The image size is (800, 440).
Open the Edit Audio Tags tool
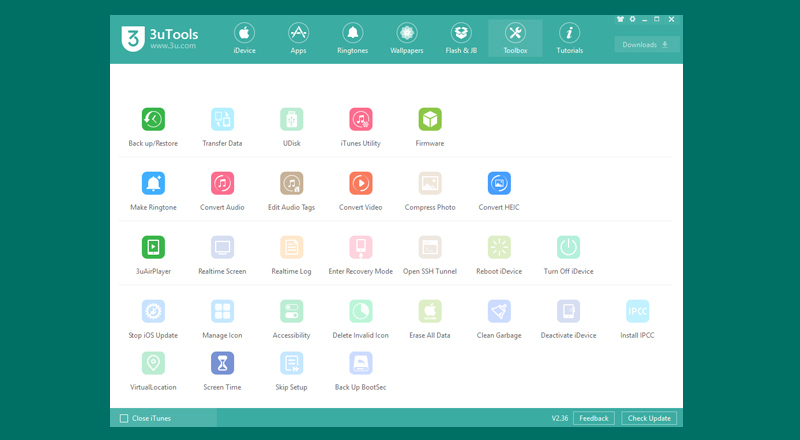(x=291, y=184)
